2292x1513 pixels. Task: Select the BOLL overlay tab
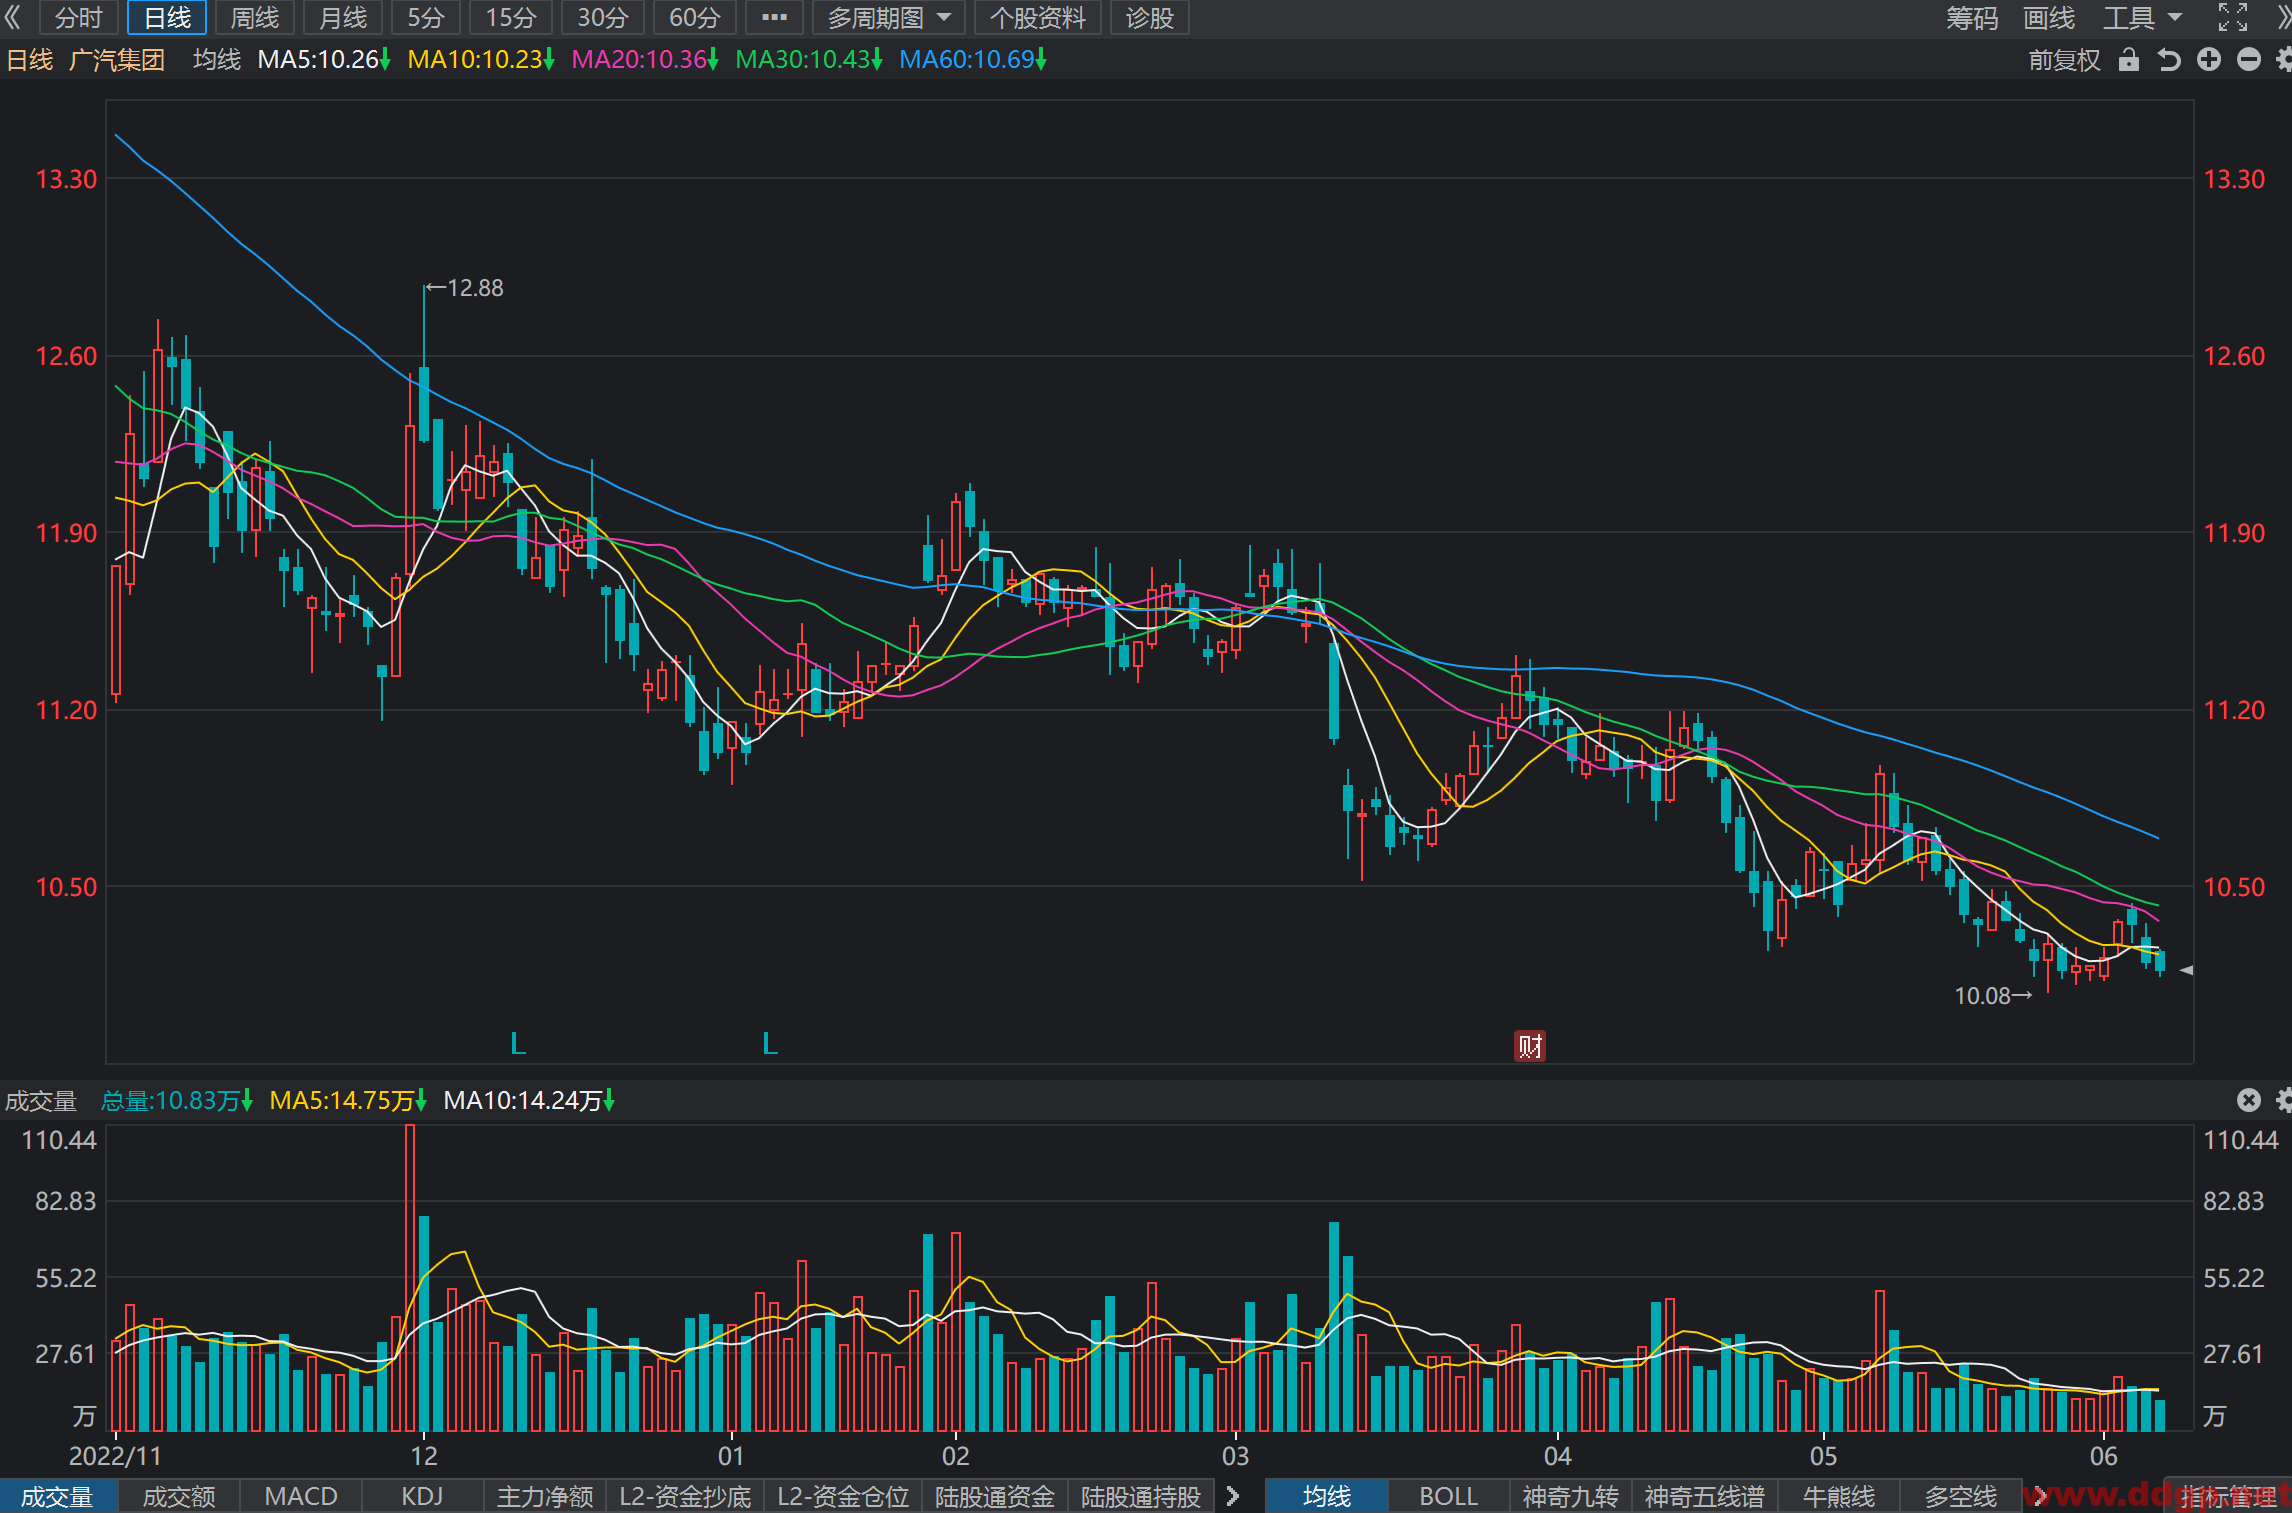tap(1448, 1496)
